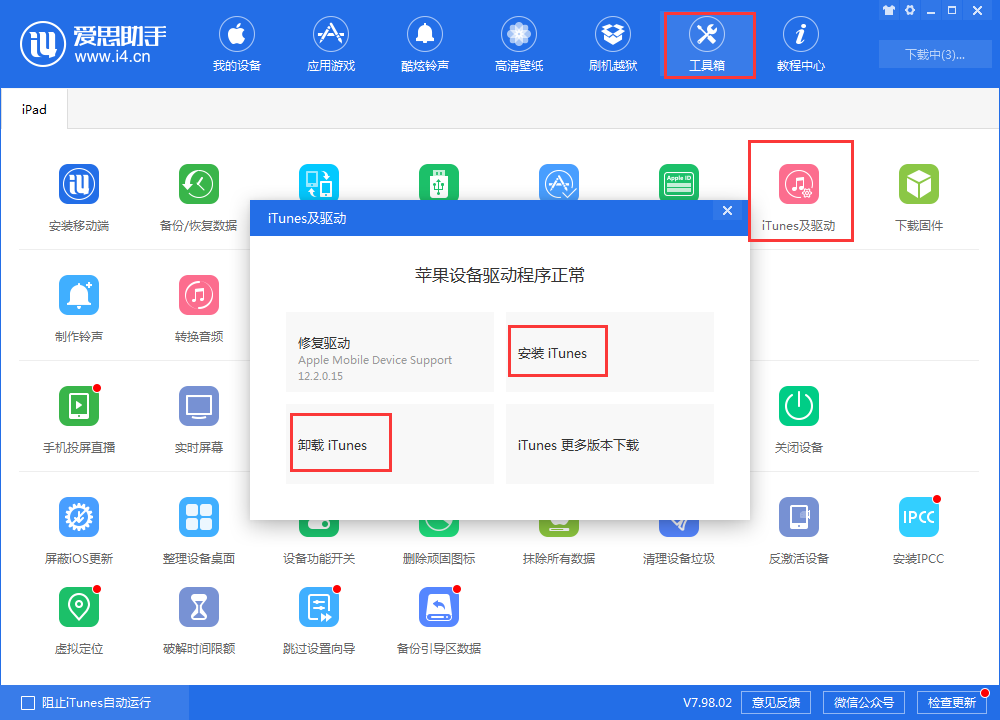Launch 手机投屏直播 tool

click(79, 420)
